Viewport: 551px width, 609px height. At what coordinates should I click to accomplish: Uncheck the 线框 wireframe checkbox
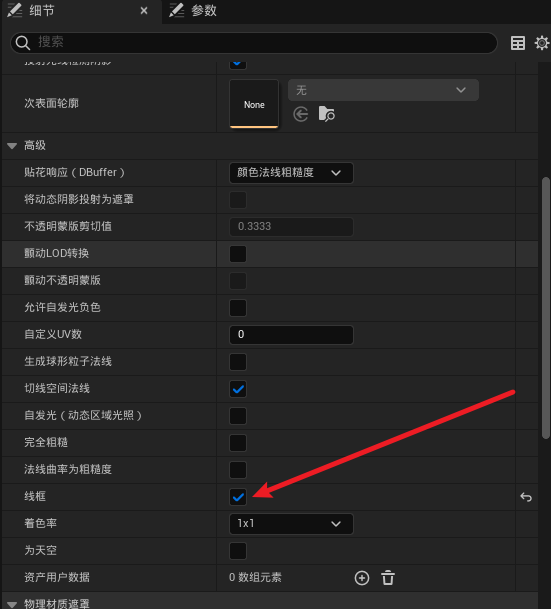[238, 497]
